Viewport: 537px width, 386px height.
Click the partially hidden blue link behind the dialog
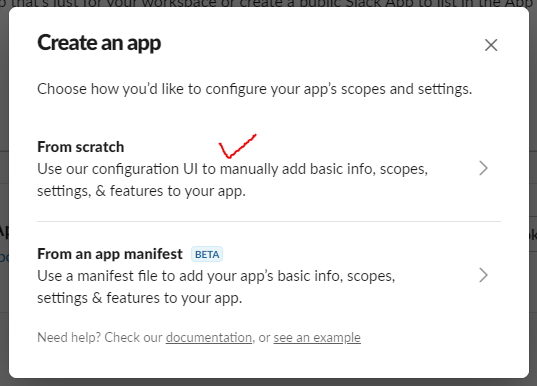[4, 258]
